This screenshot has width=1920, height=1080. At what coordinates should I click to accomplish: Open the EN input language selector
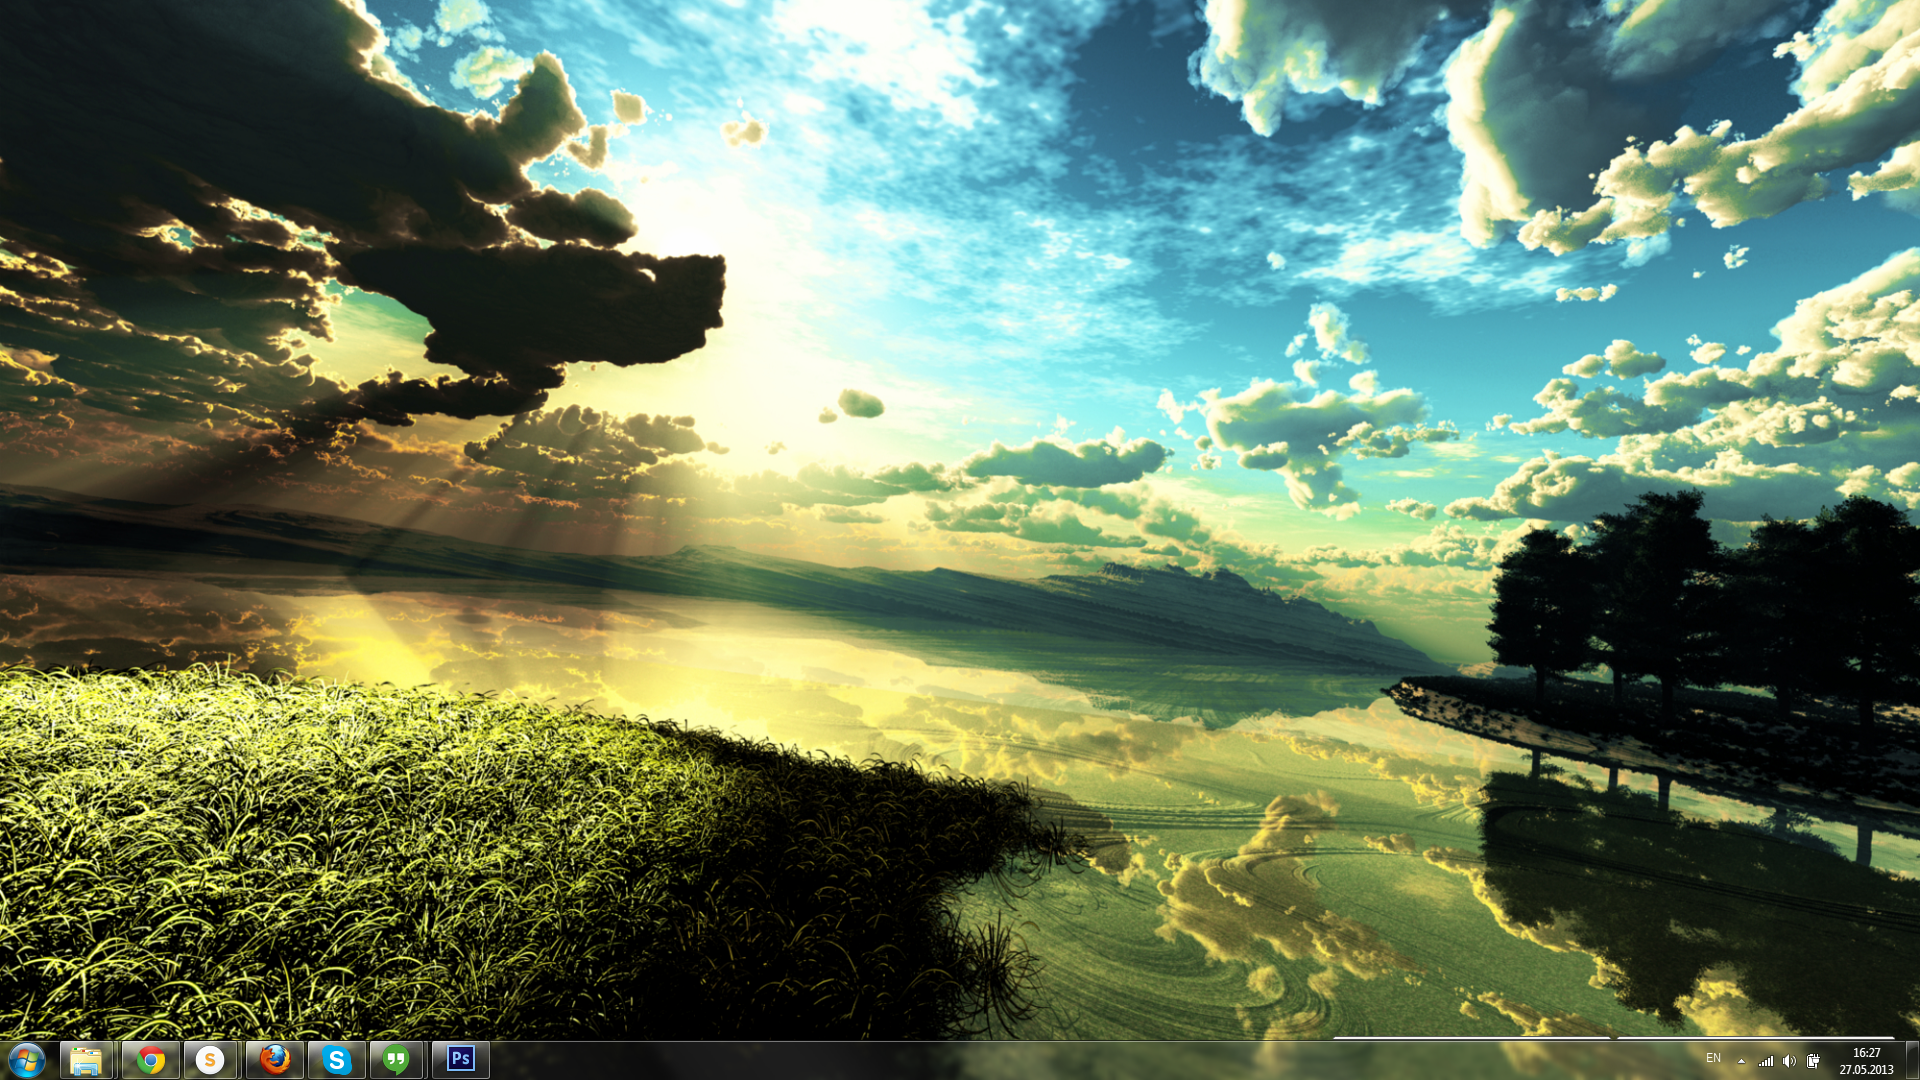[1713, 1058]
